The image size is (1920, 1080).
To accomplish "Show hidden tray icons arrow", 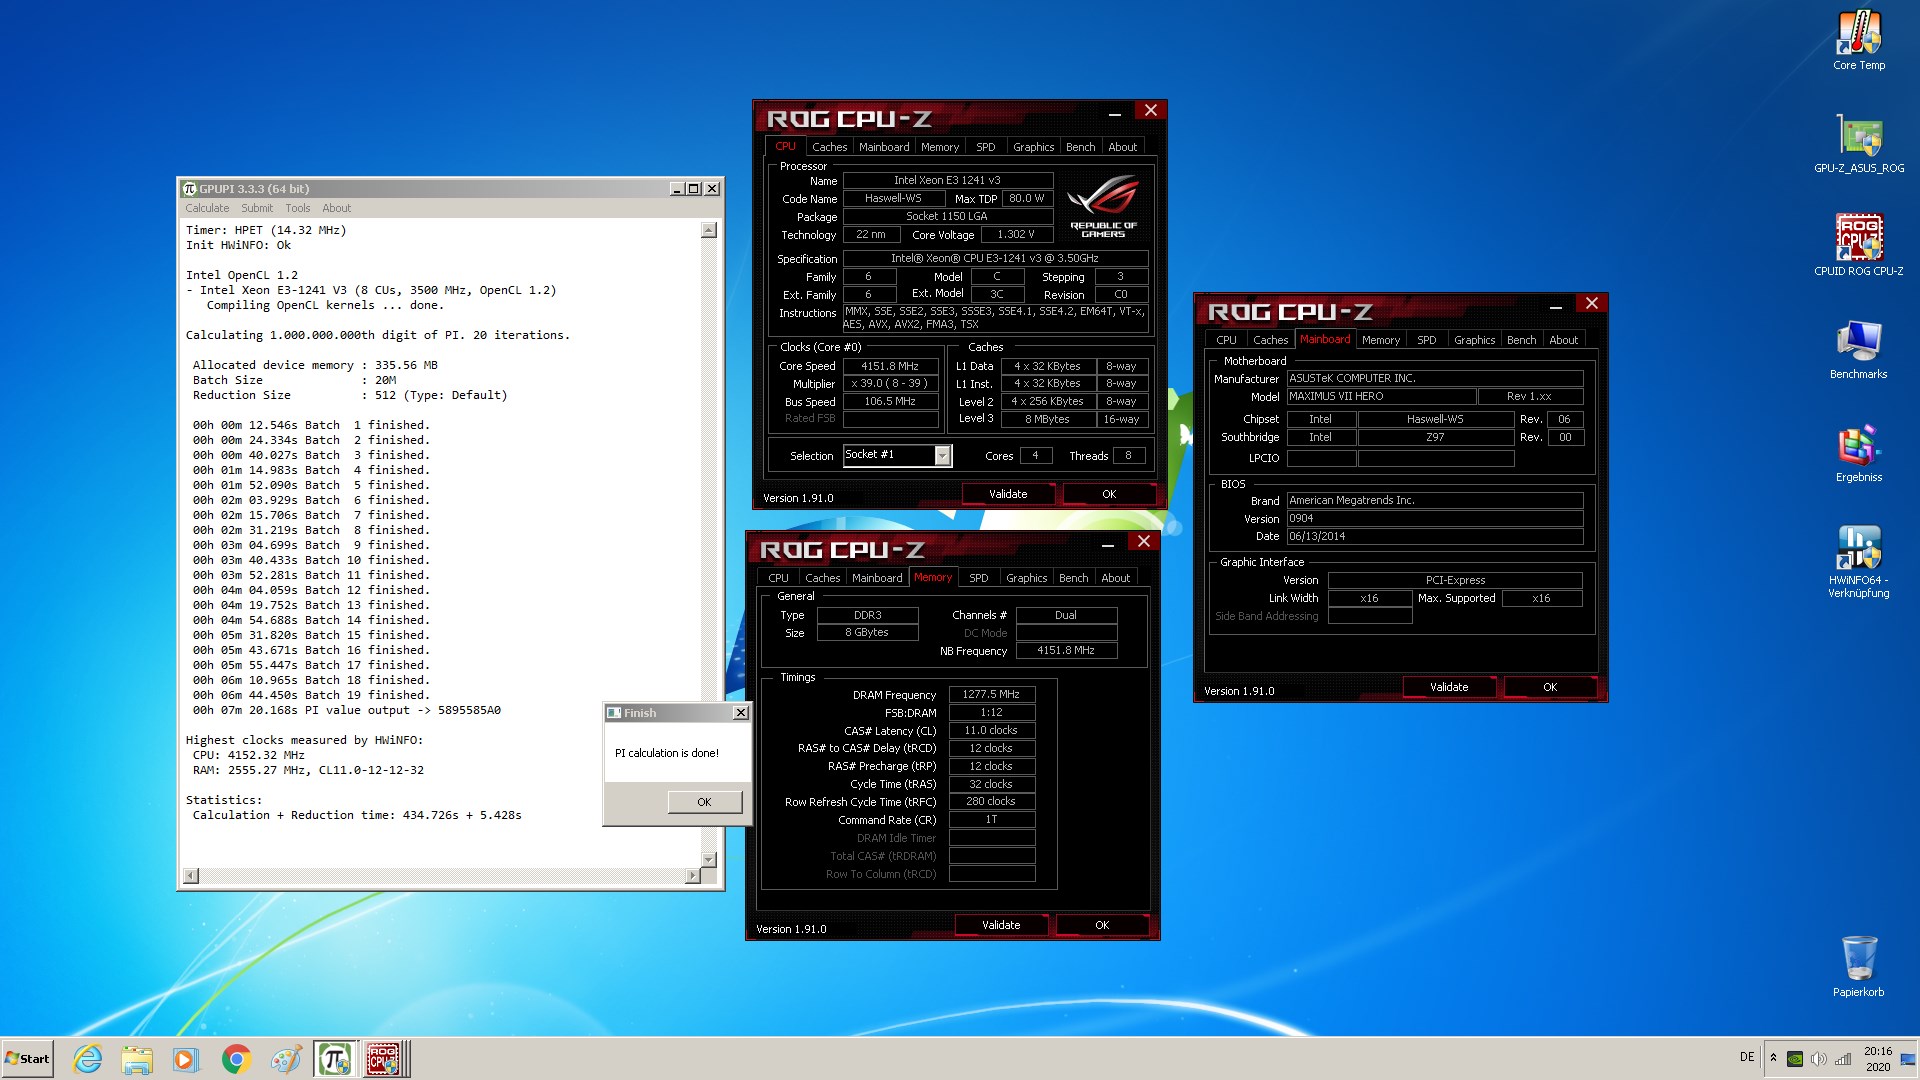I will [1773, 1058].
